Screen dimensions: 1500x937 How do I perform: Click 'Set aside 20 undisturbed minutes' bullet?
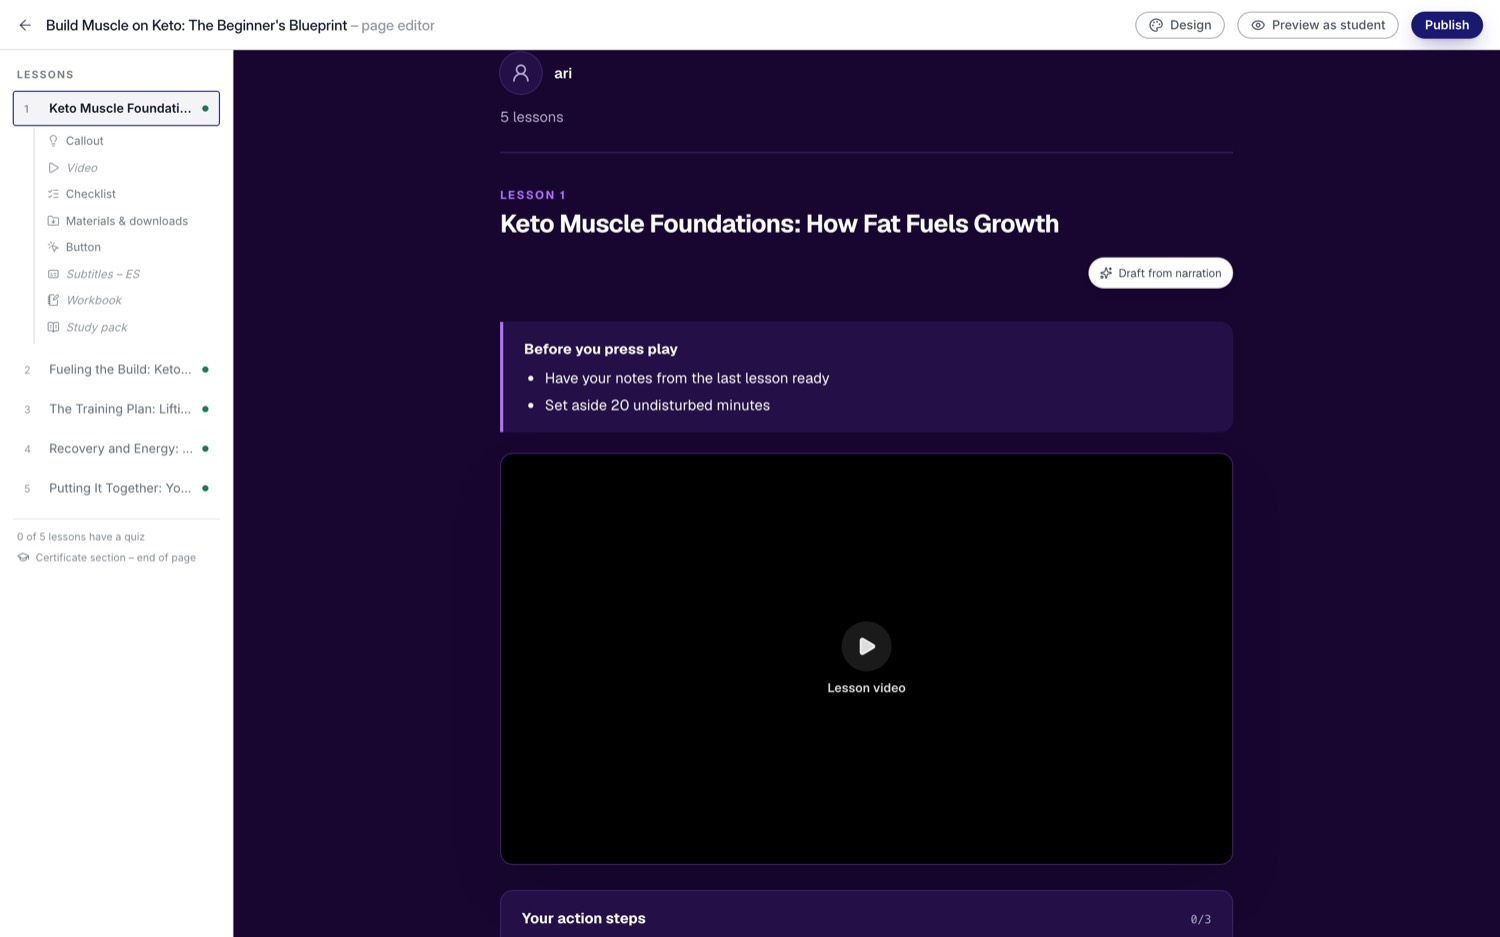click(657, 405)
